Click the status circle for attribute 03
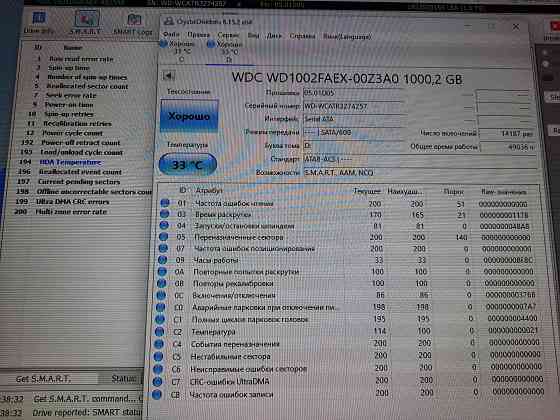560x420 pixels. [x=165, y=214]
